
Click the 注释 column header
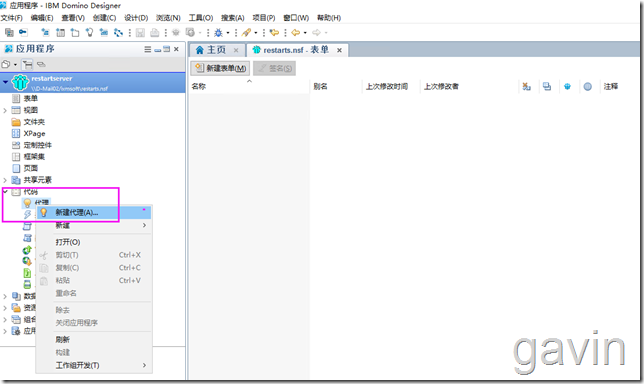coord(611,86)
